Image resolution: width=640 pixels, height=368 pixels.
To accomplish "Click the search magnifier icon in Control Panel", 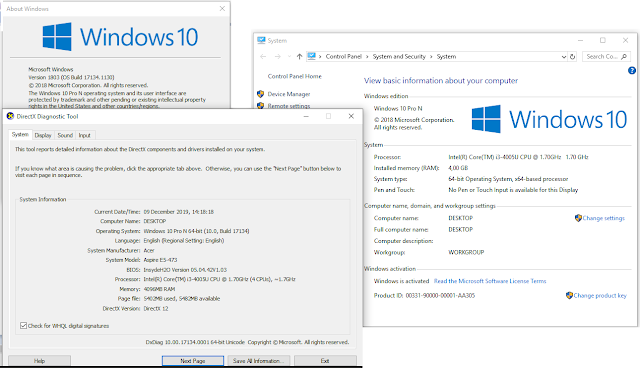I will point(624,57).
